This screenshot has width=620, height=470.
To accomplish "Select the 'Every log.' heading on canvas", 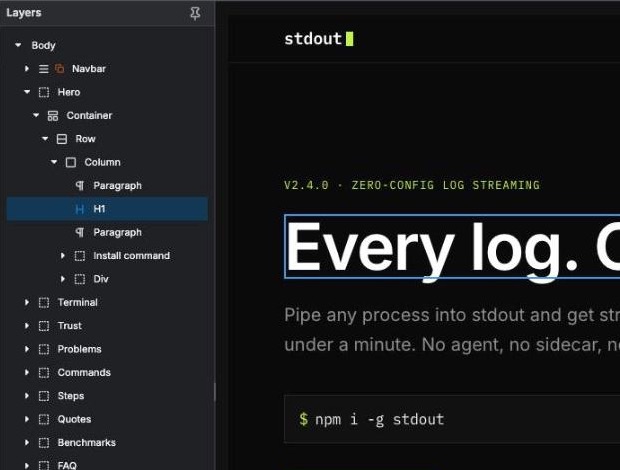I will tap(452, 247).
